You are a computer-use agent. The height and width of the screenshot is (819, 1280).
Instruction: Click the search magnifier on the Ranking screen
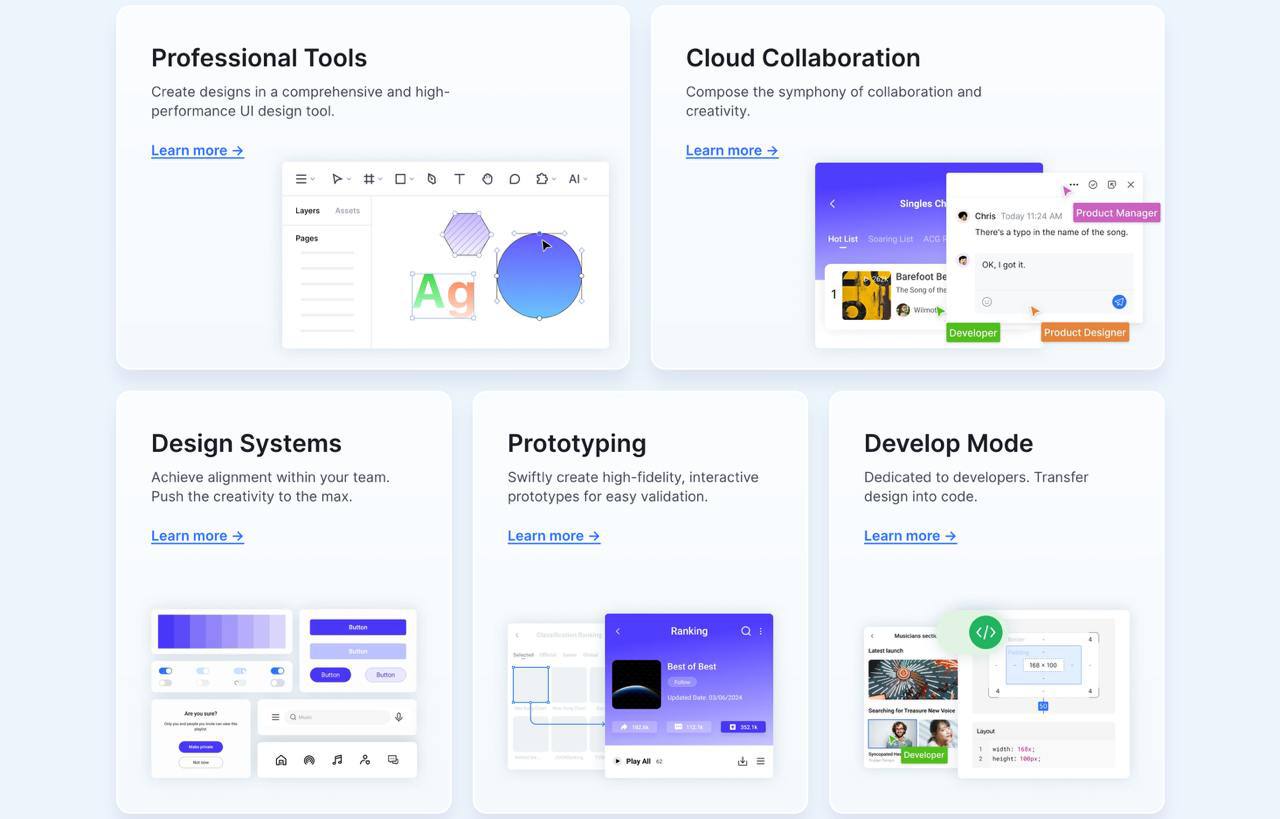(x=744, y=631)
